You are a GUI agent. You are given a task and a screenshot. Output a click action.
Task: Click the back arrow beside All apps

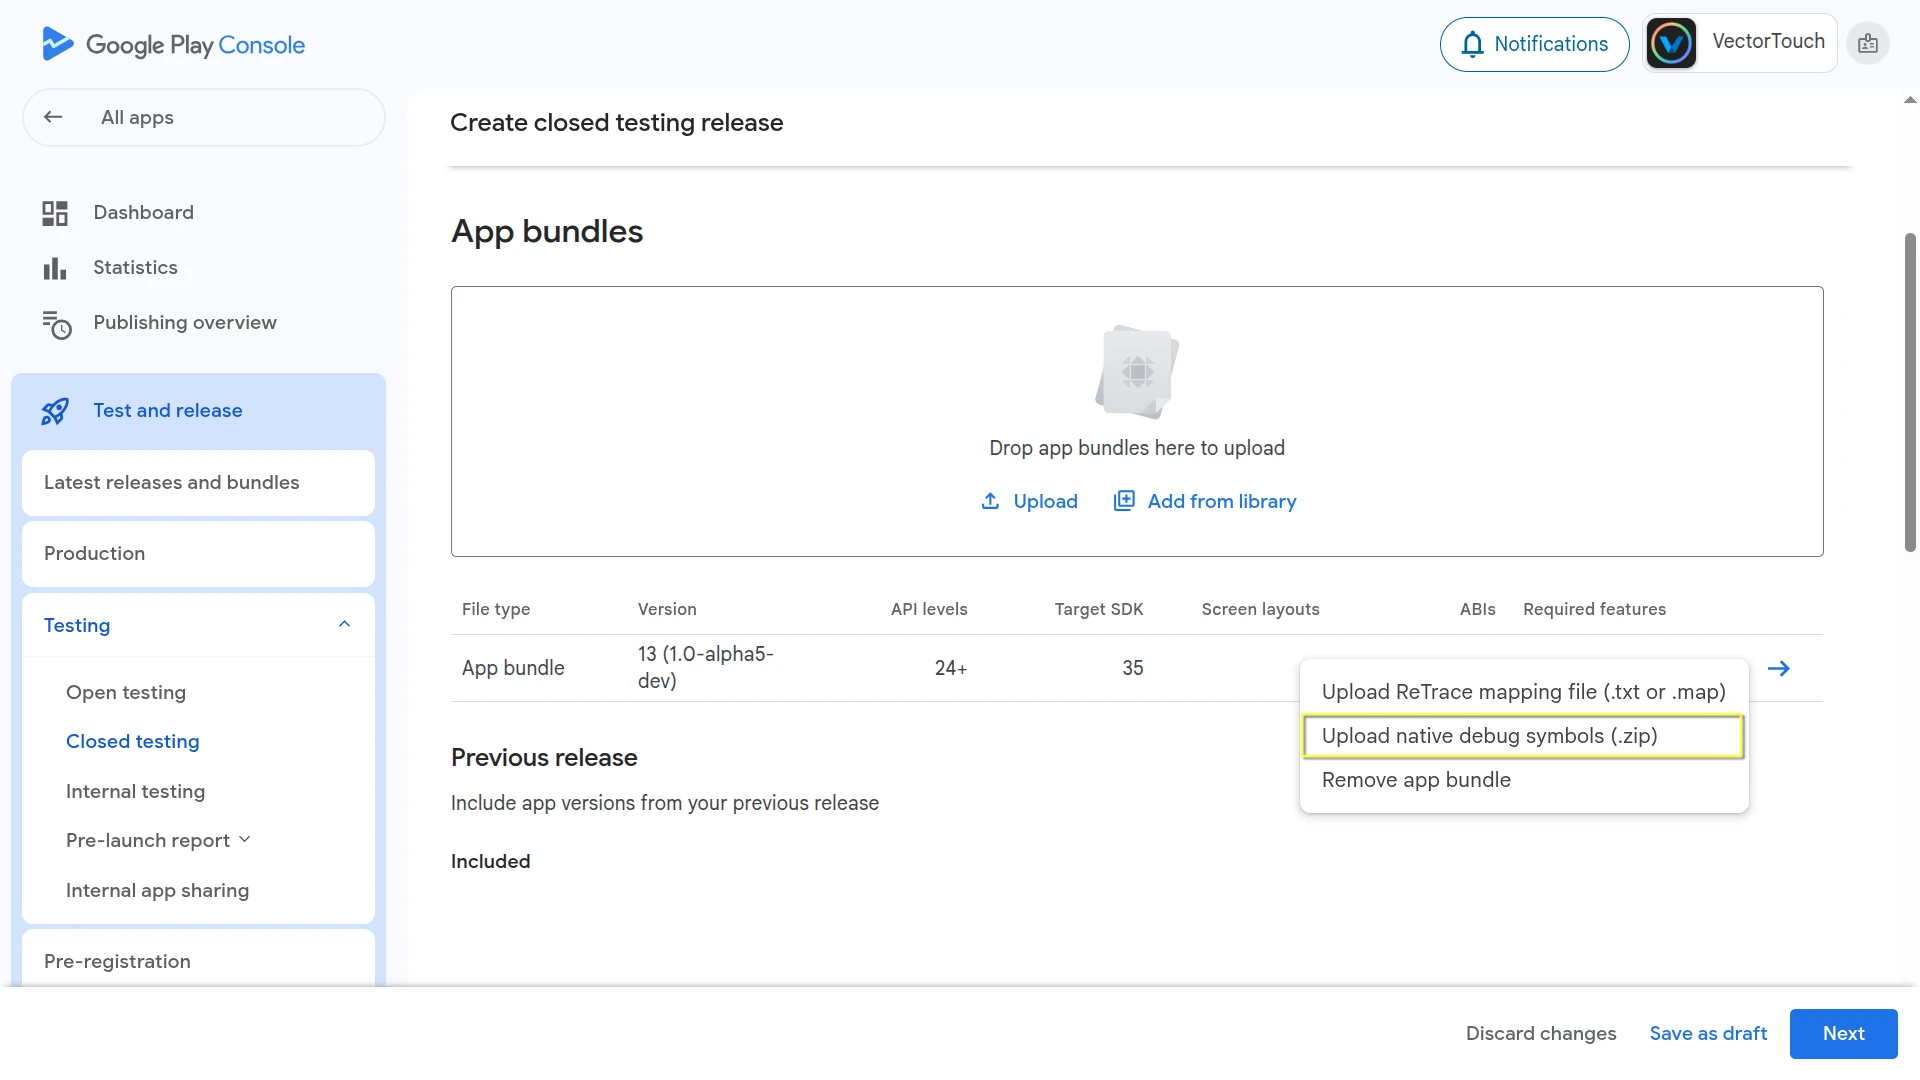coord(53,117)
